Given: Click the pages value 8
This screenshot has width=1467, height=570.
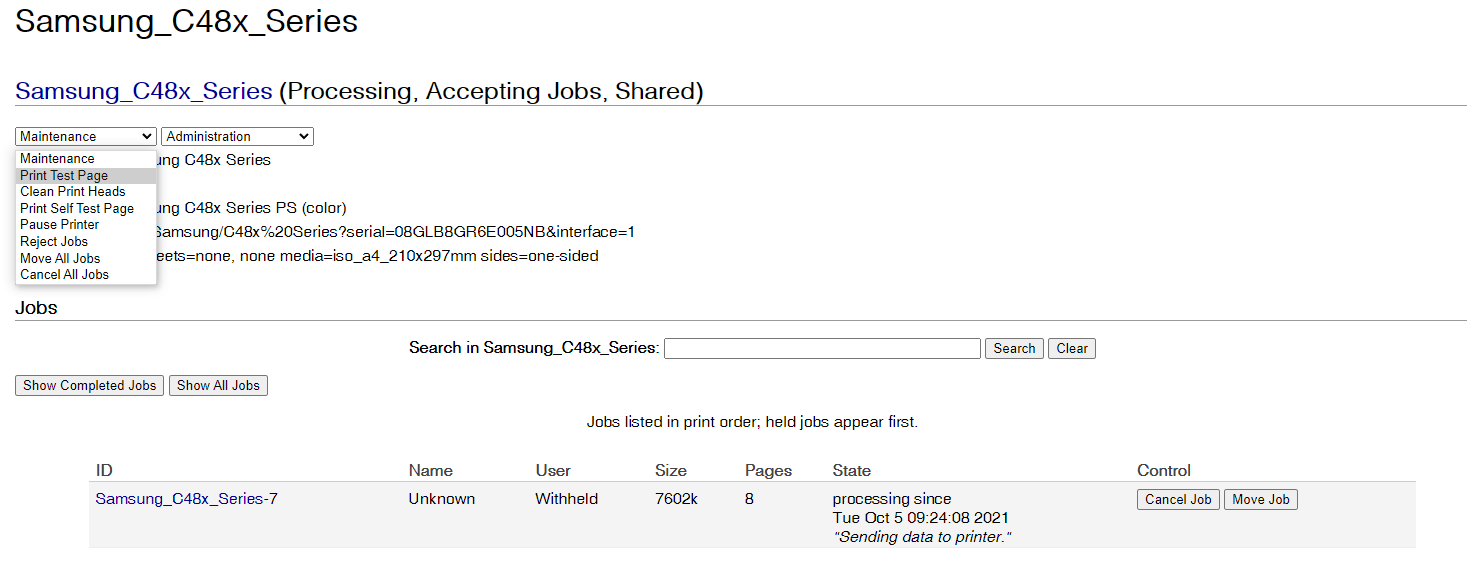Looking at the screenshot, I should [x=749, y=498].
